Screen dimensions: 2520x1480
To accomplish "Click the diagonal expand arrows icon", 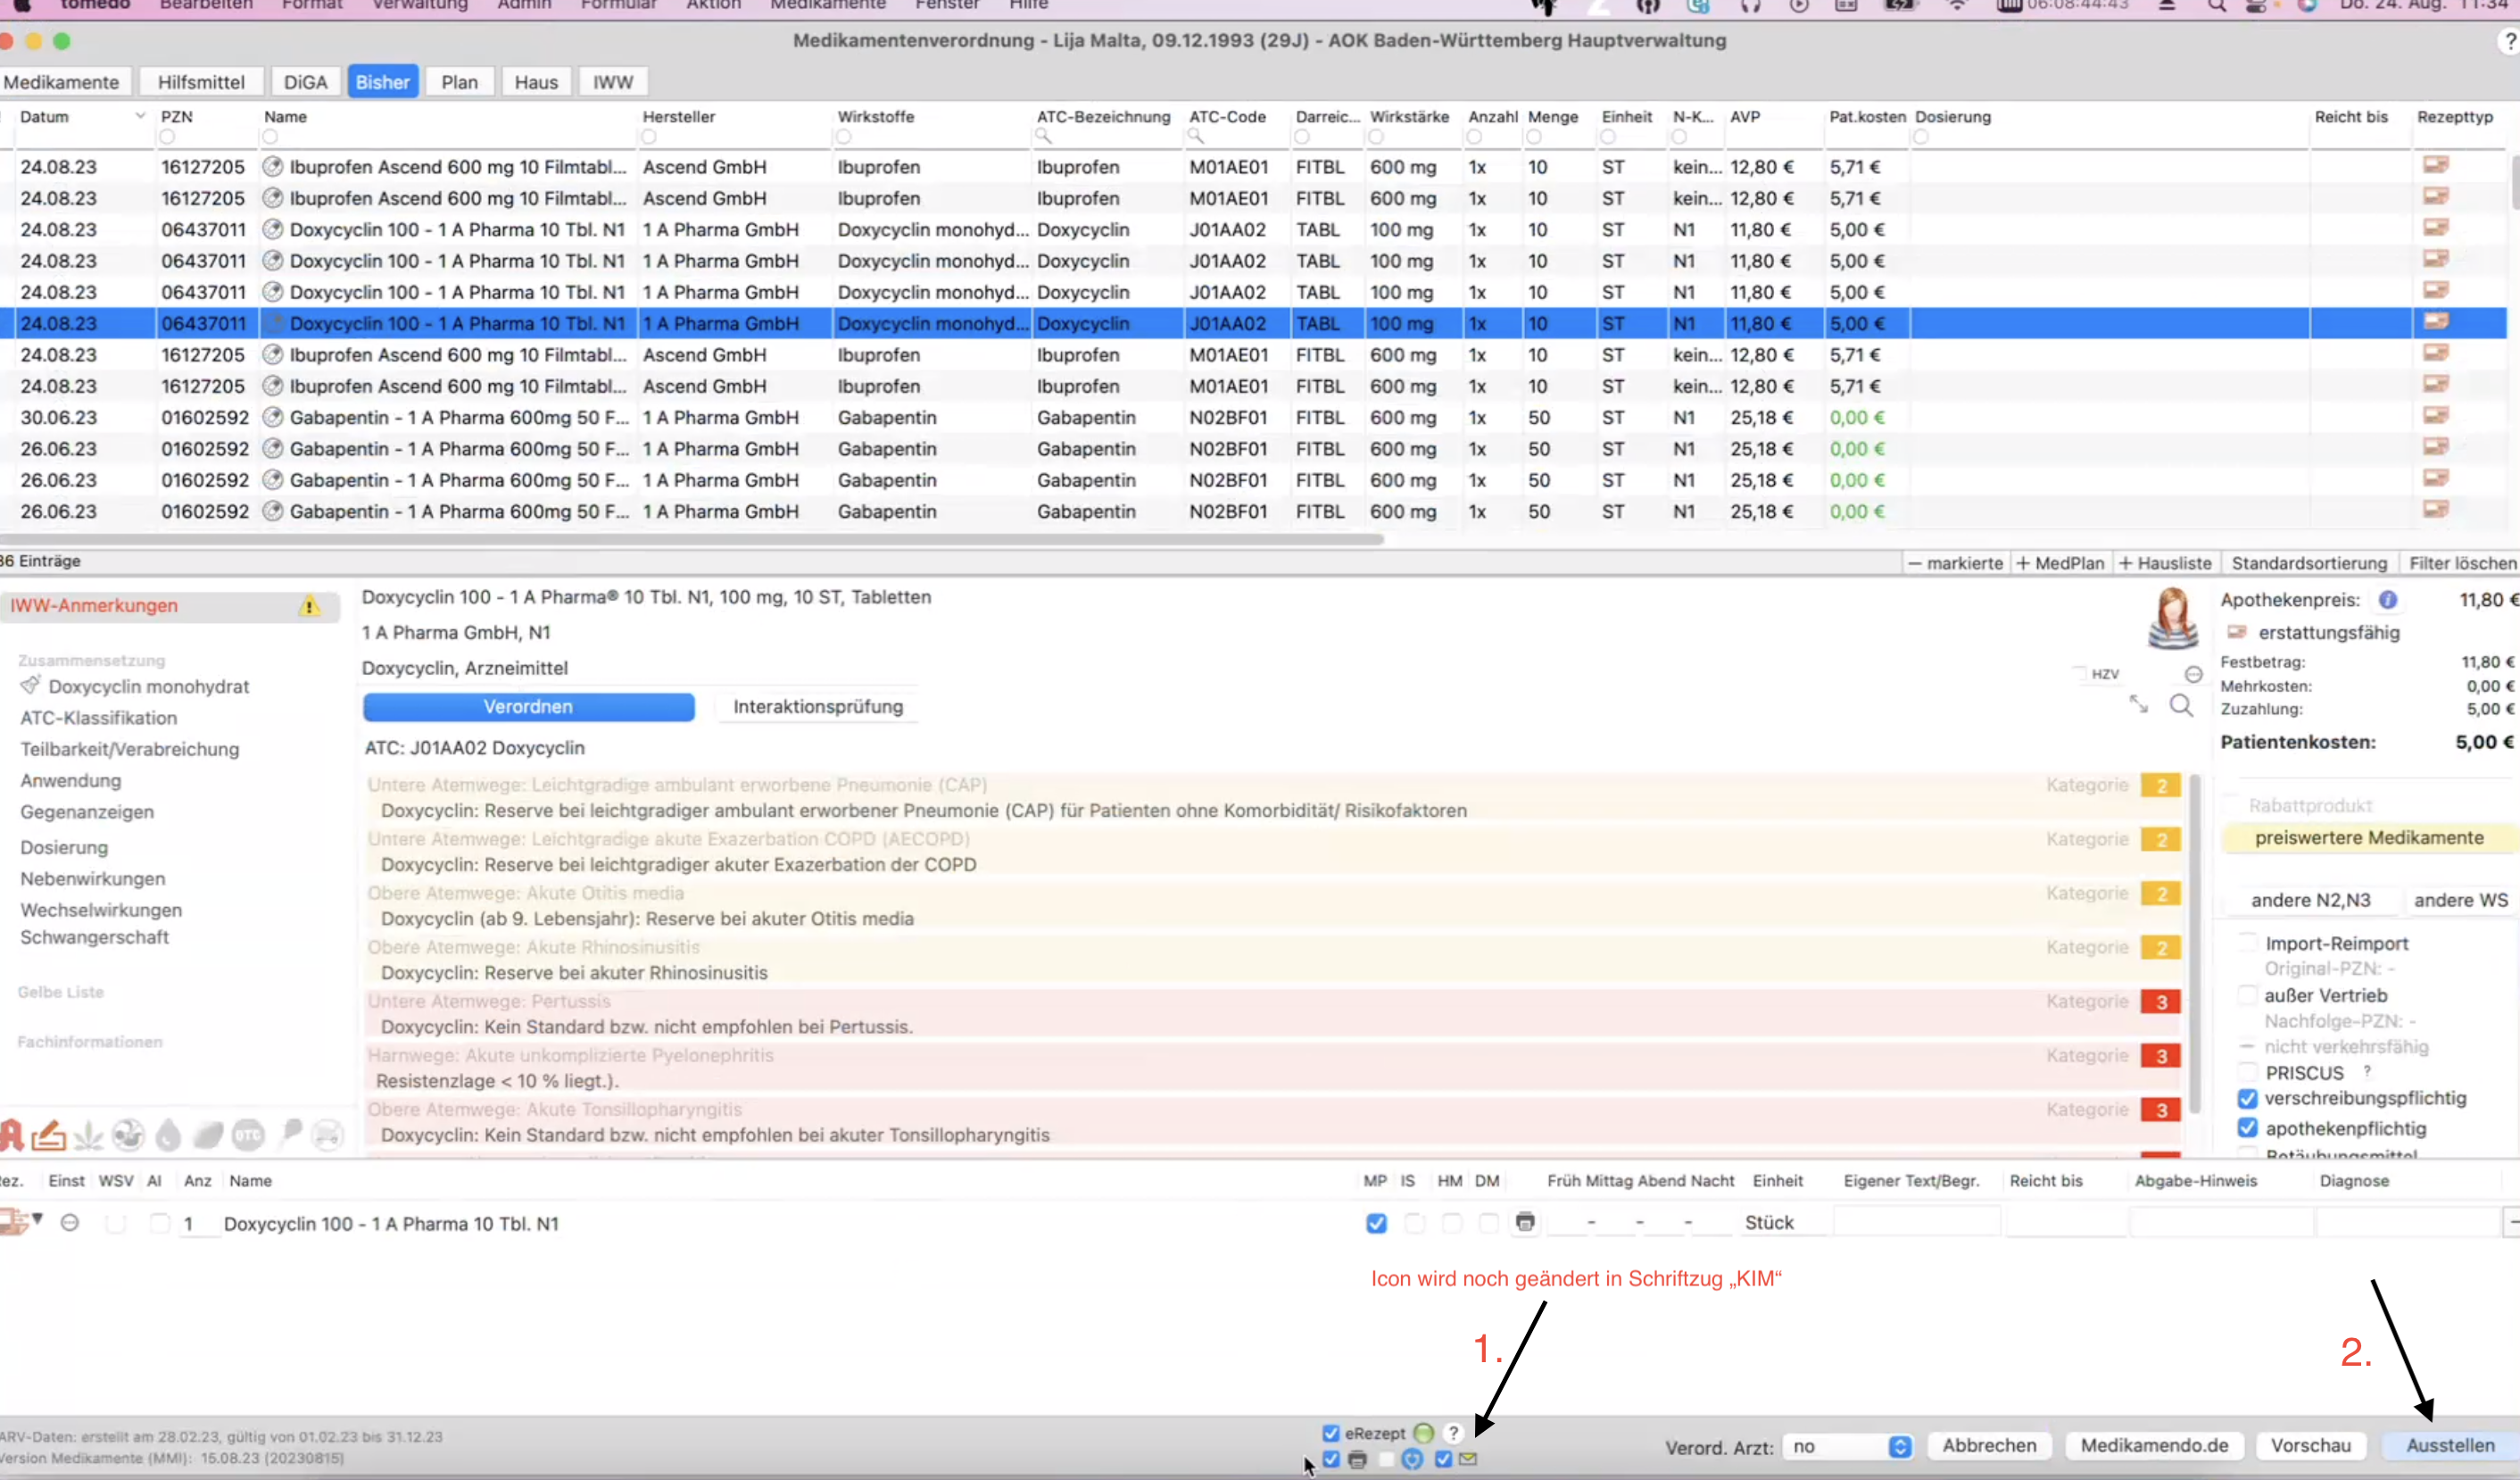I will 2138,704.
